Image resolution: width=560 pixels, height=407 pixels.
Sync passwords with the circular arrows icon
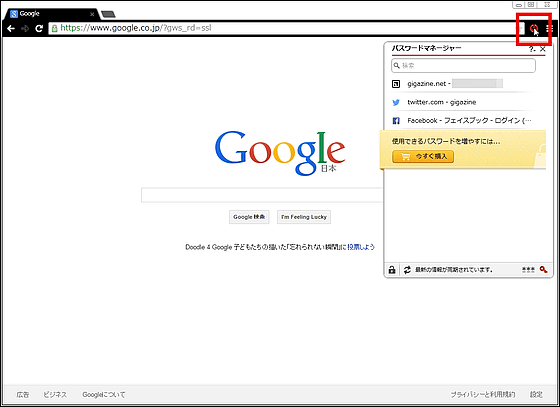pyautogui.click(x=407, y=270)
